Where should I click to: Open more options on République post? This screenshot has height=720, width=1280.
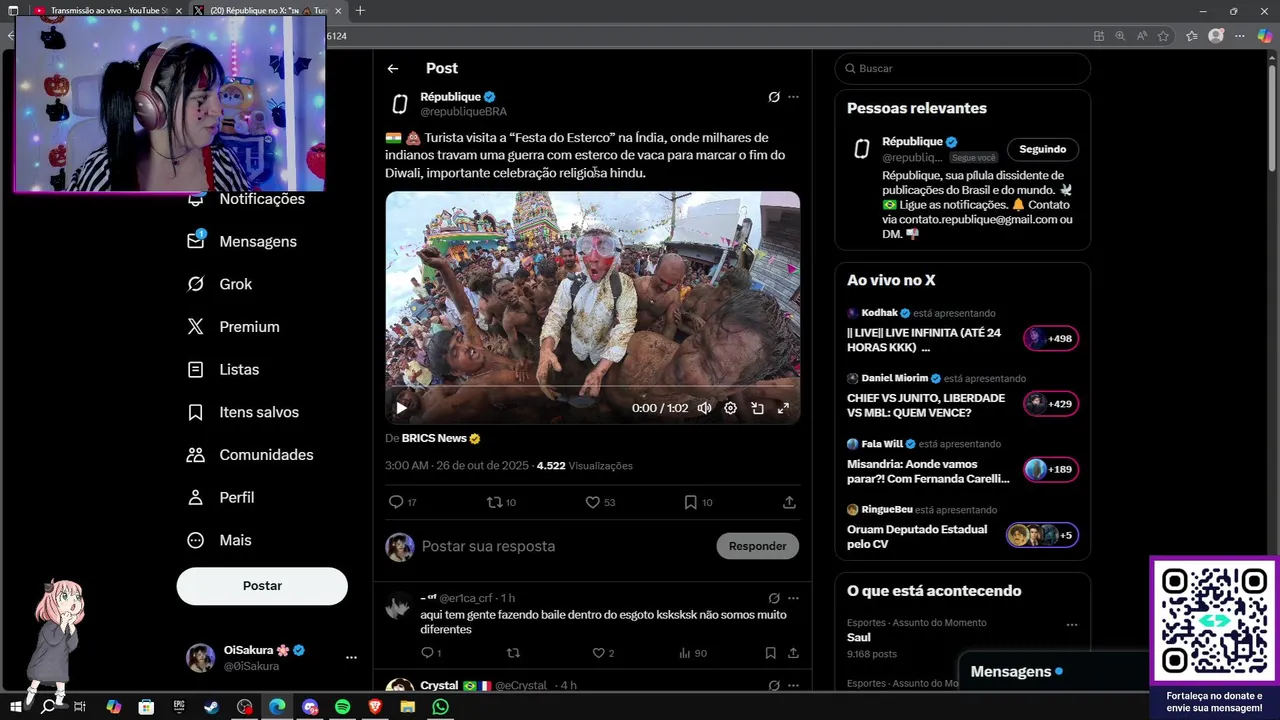coord(793,97)
